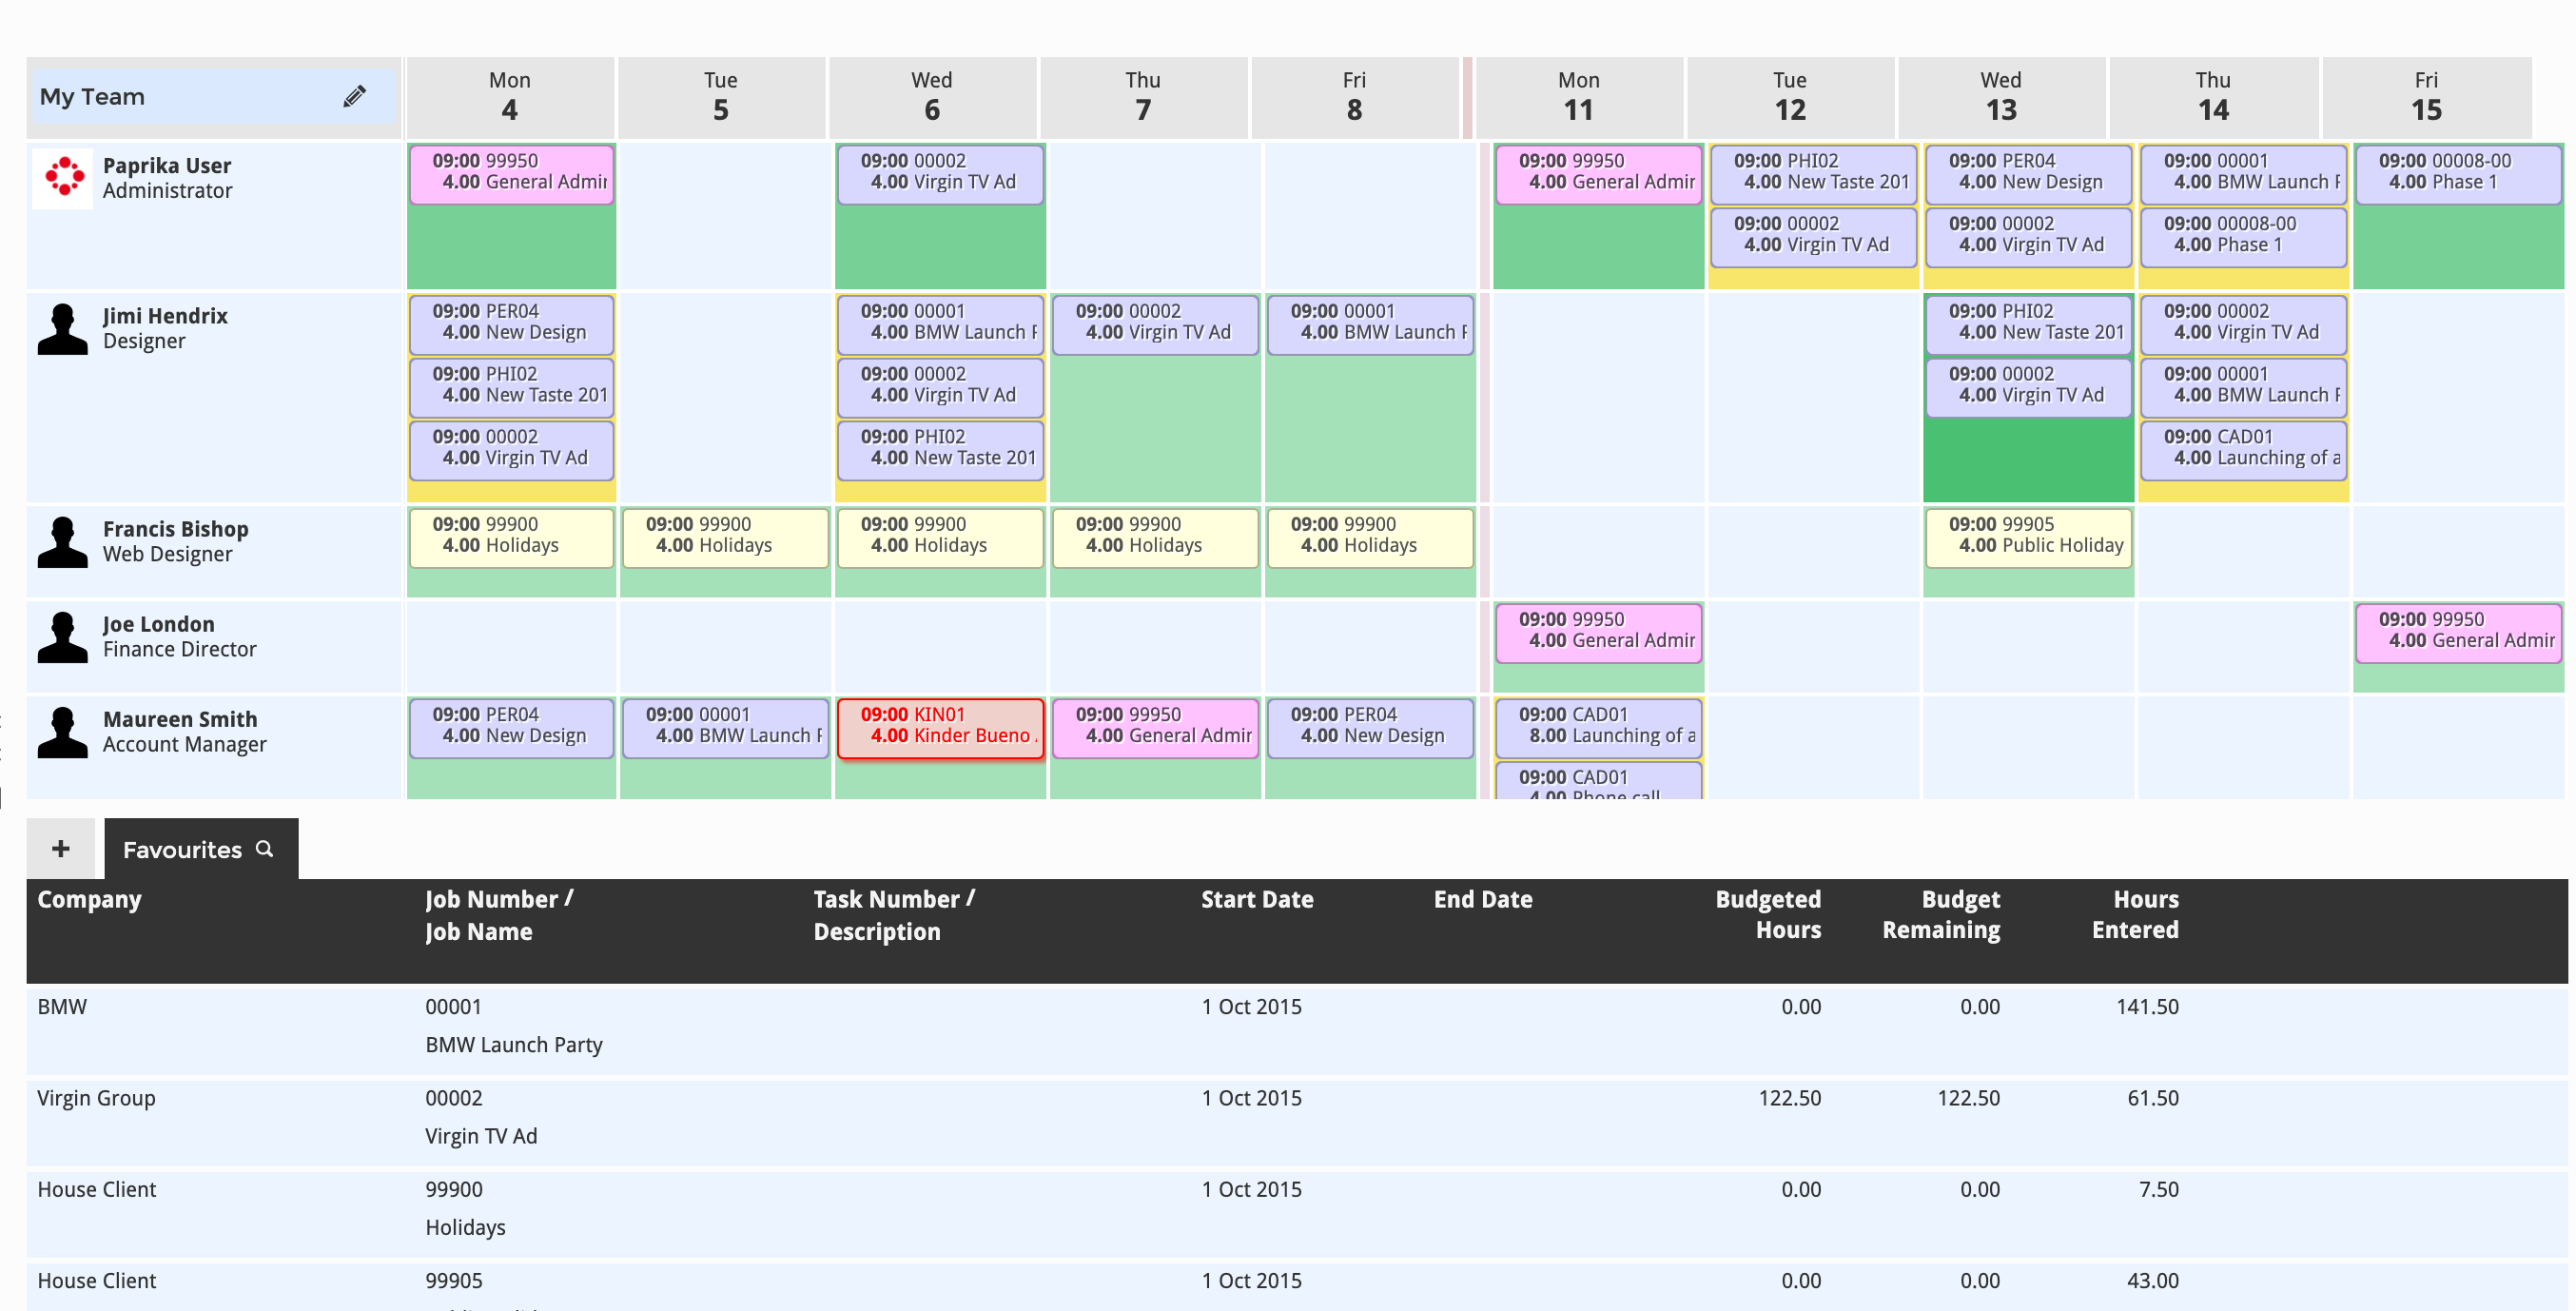This screenshot has width=2576, height=1311.
Task: Open Maureen's 8.00 CAD01 Launching booking
Action: (1597, 726)
